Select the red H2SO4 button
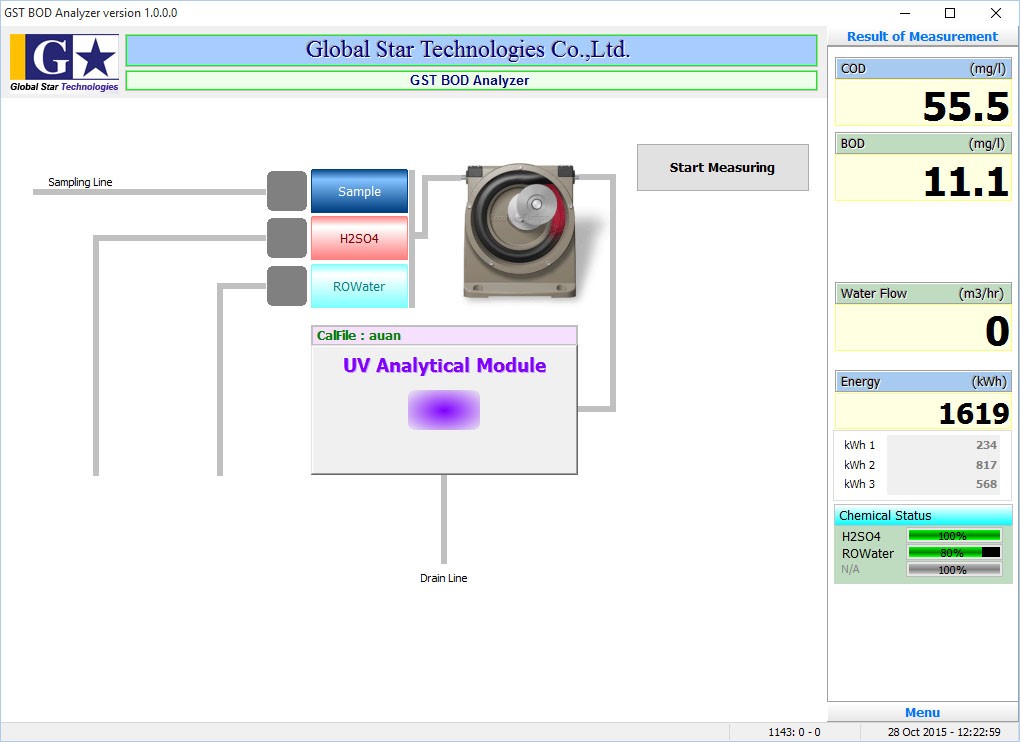This screenshot has height=742, width=1020. [359, 239]
